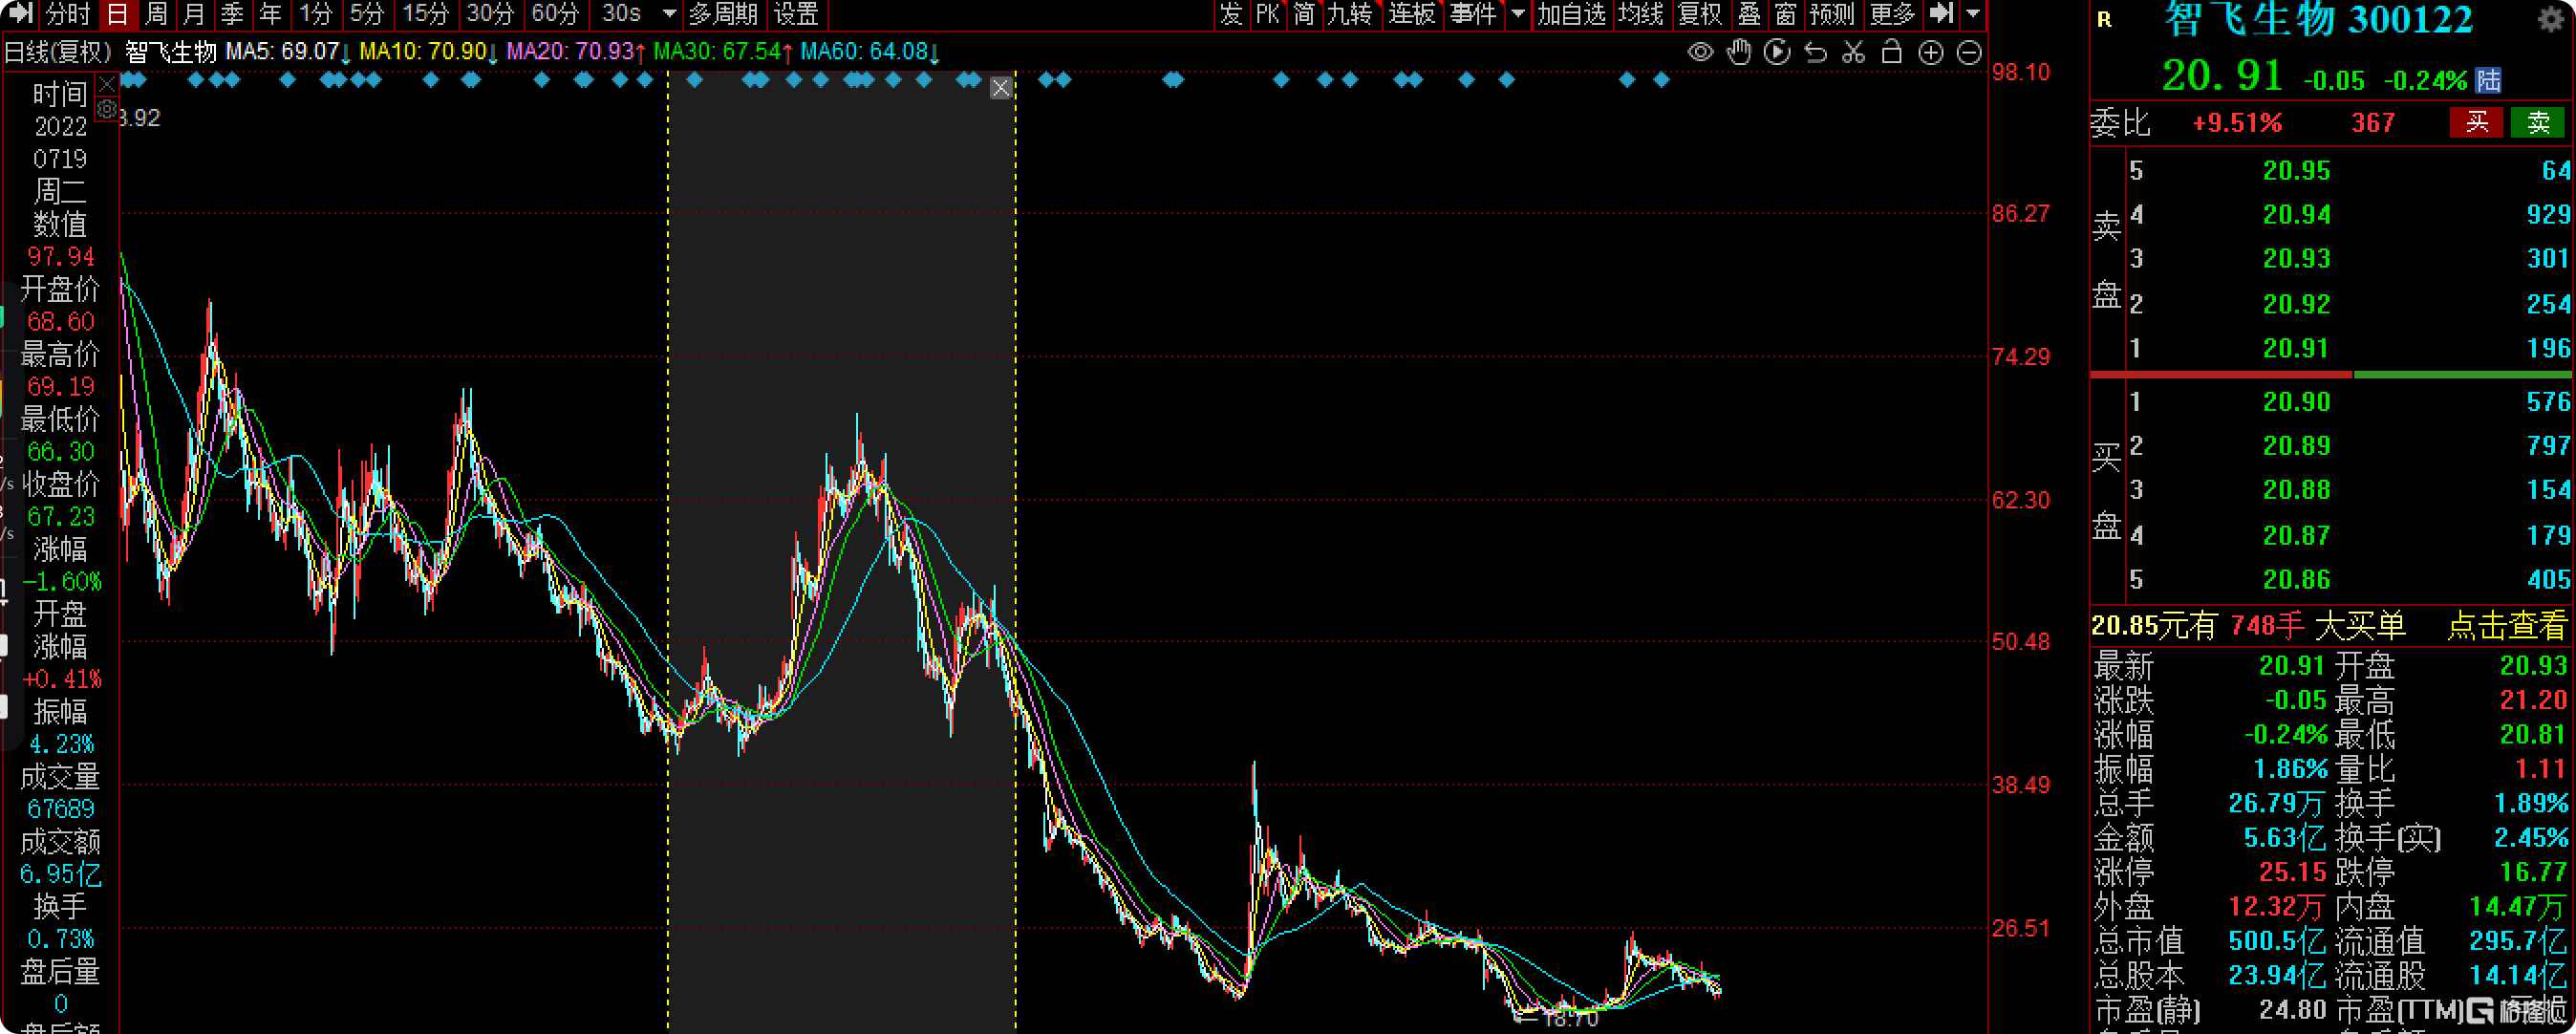Click the red 买 buy button

[x=2476, y=122]
